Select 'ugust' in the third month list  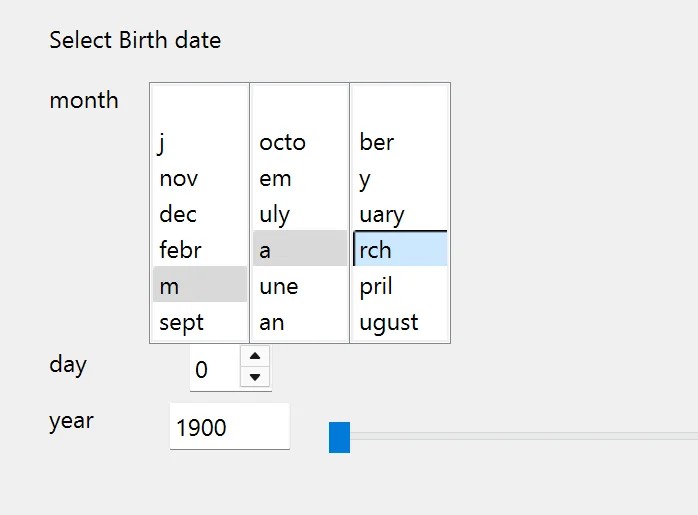pos(399,322)
